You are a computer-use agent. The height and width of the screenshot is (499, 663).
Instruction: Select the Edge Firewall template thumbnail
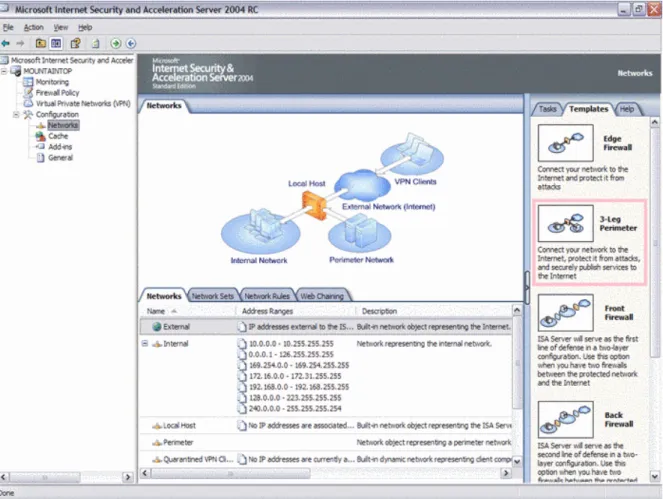[x=565, y=143]
